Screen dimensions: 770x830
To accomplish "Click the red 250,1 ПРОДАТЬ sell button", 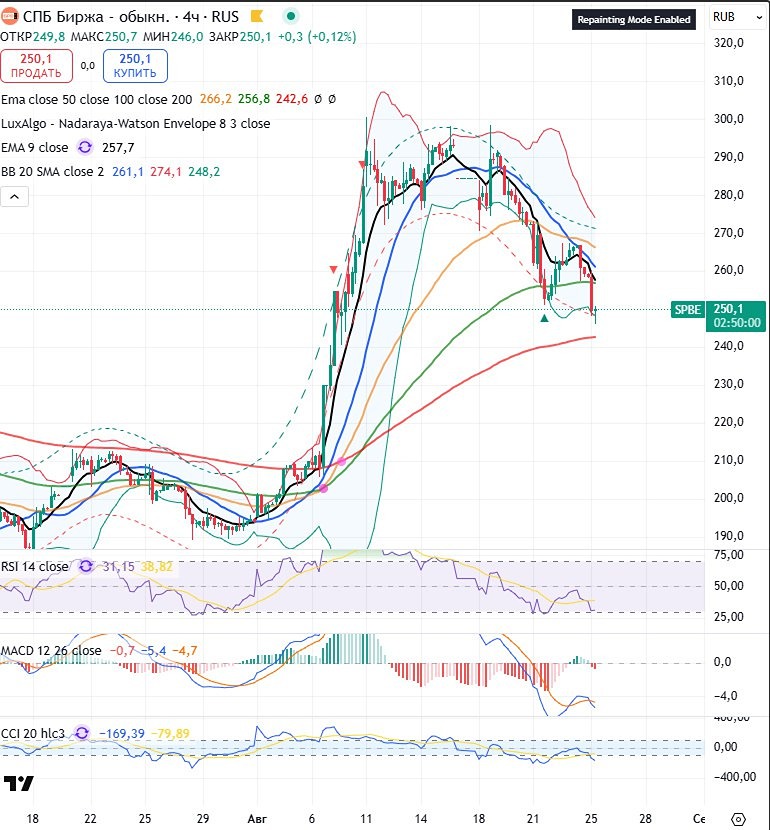I will 36,66.
